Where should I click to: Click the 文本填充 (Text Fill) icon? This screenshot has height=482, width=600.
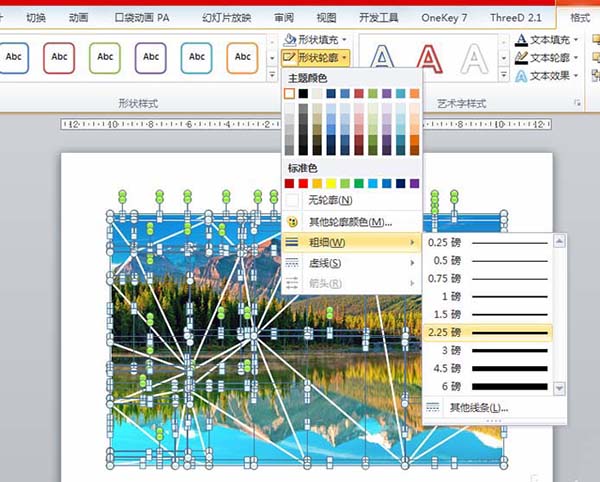tap(522, 40)
